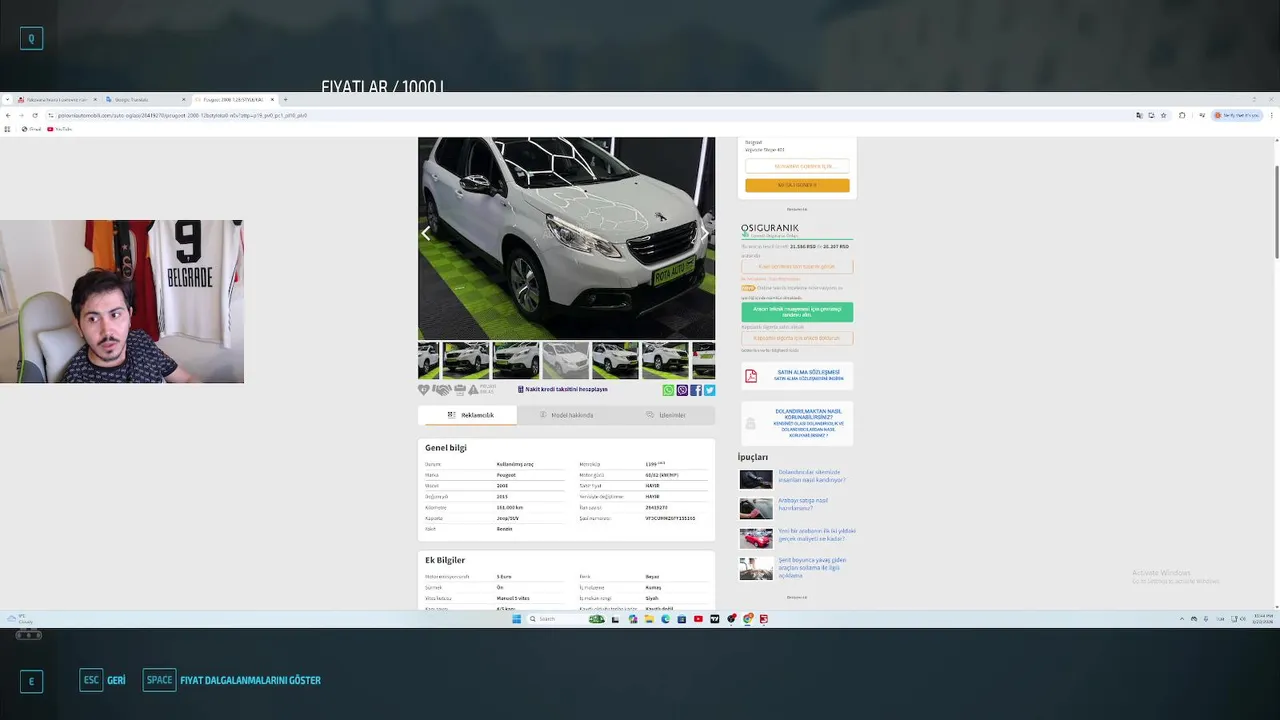Click Nakit kredi taksitini hesaplayın link
The width and height of the screenshot is (1280, 720).
coord(562,390)
